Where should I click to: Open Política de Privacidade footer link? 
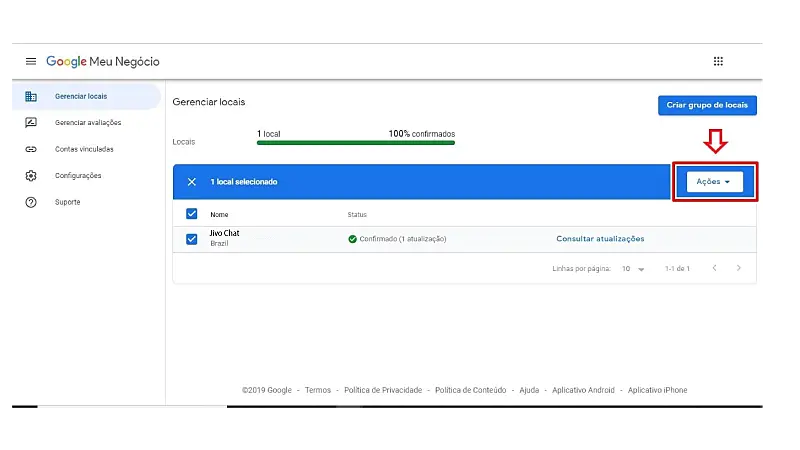383,390
